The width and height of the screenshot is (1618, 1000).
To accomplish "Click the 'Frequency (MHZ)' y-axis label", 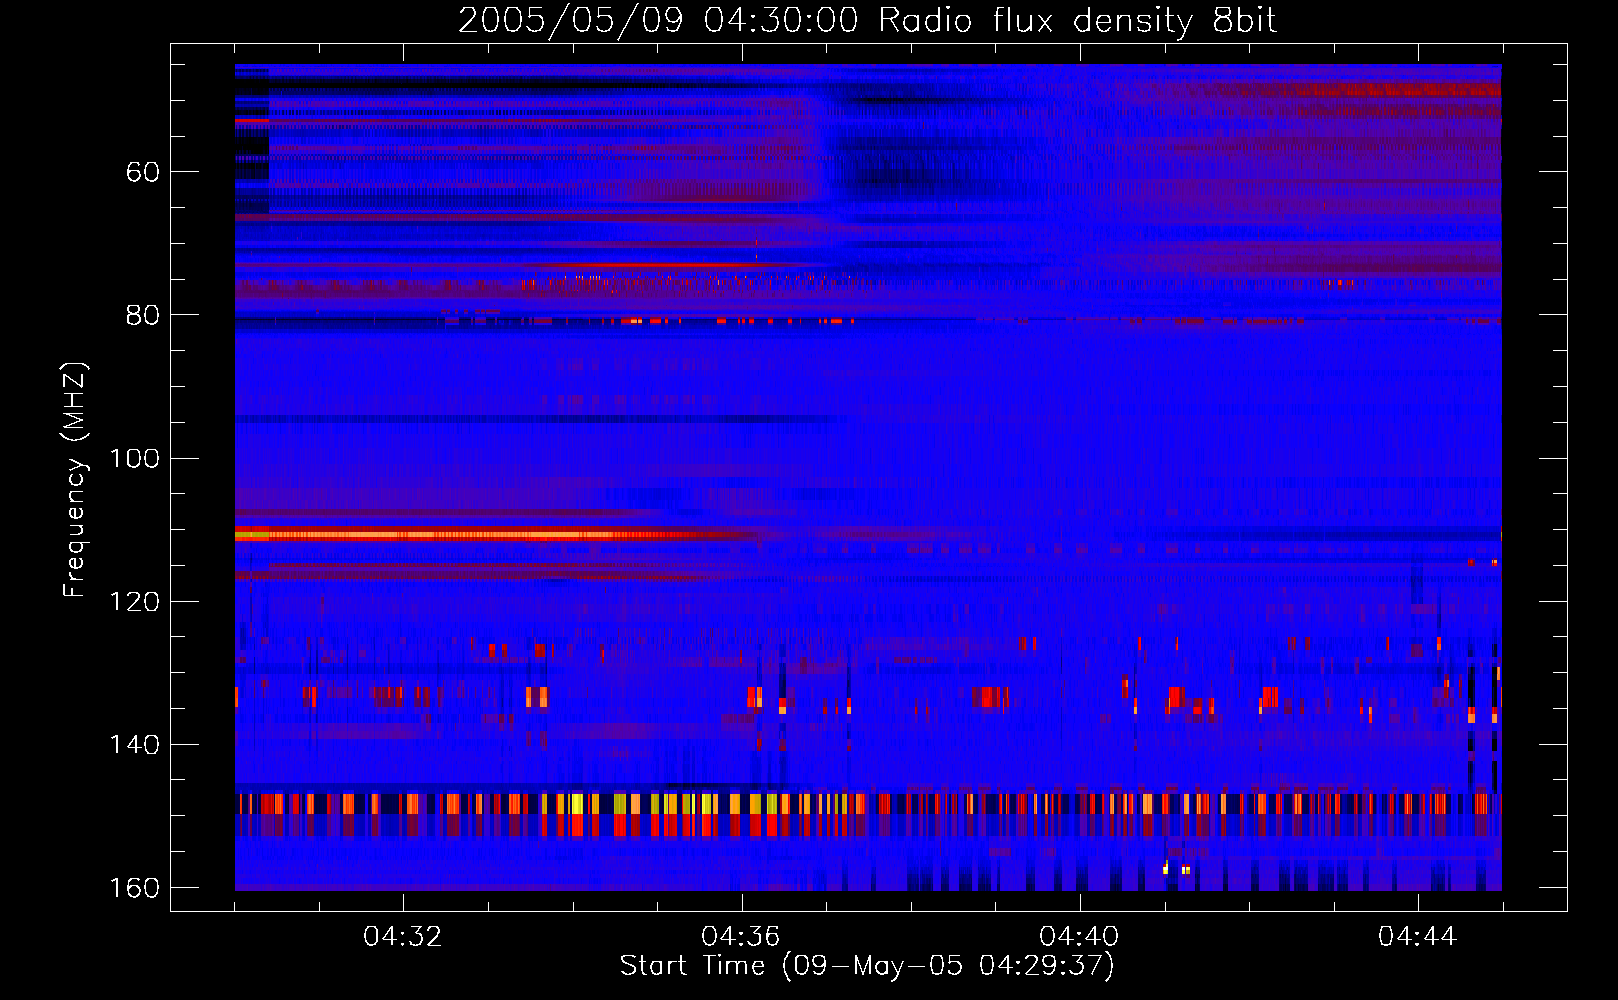I will [x=75, y=479].
